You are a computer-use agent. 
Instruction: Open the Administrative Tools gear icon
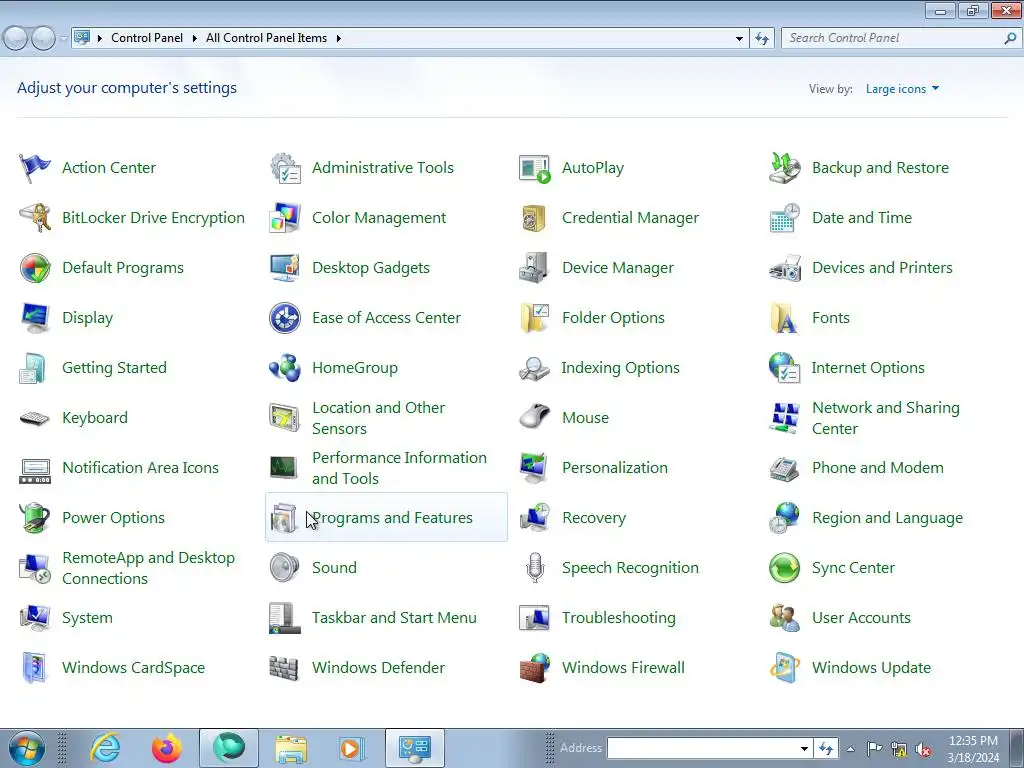[285, 168]
